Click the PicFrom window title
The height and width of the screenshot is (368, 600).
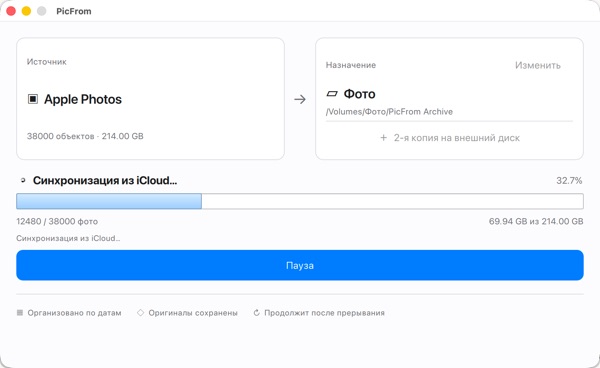coord(74,11)
